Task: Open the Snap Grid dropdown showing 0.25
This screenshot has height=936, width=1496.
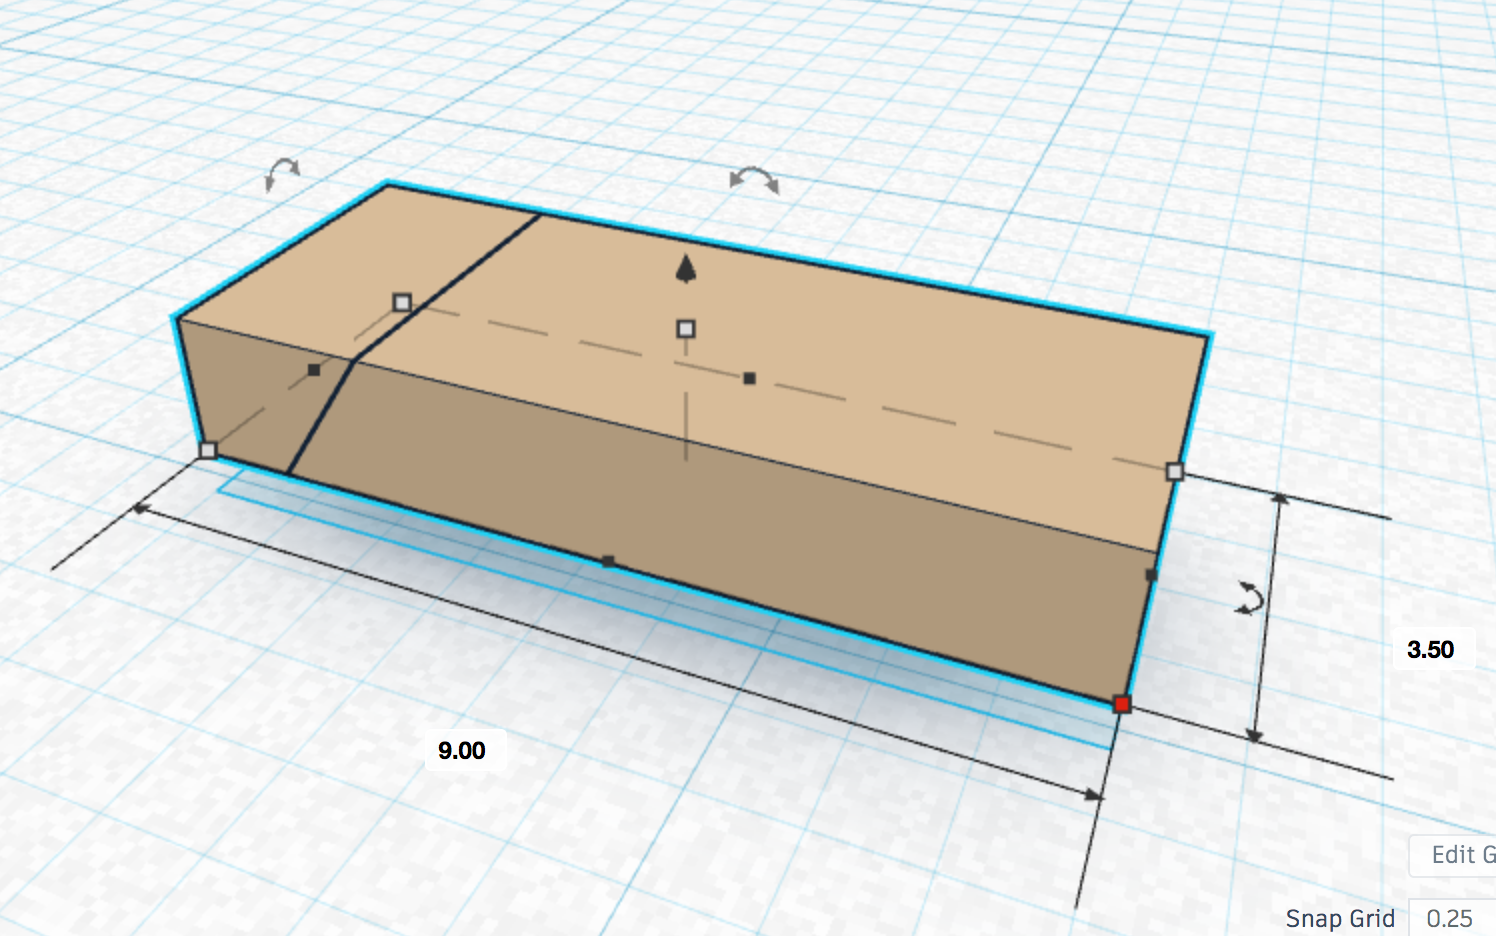Action: pyautogui.click(x=1449, y=918)
